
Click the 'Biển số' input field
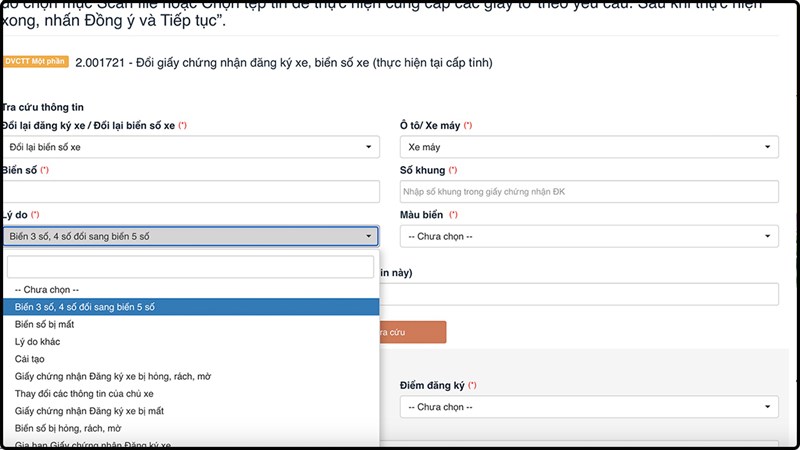click(x=190, y=192)
